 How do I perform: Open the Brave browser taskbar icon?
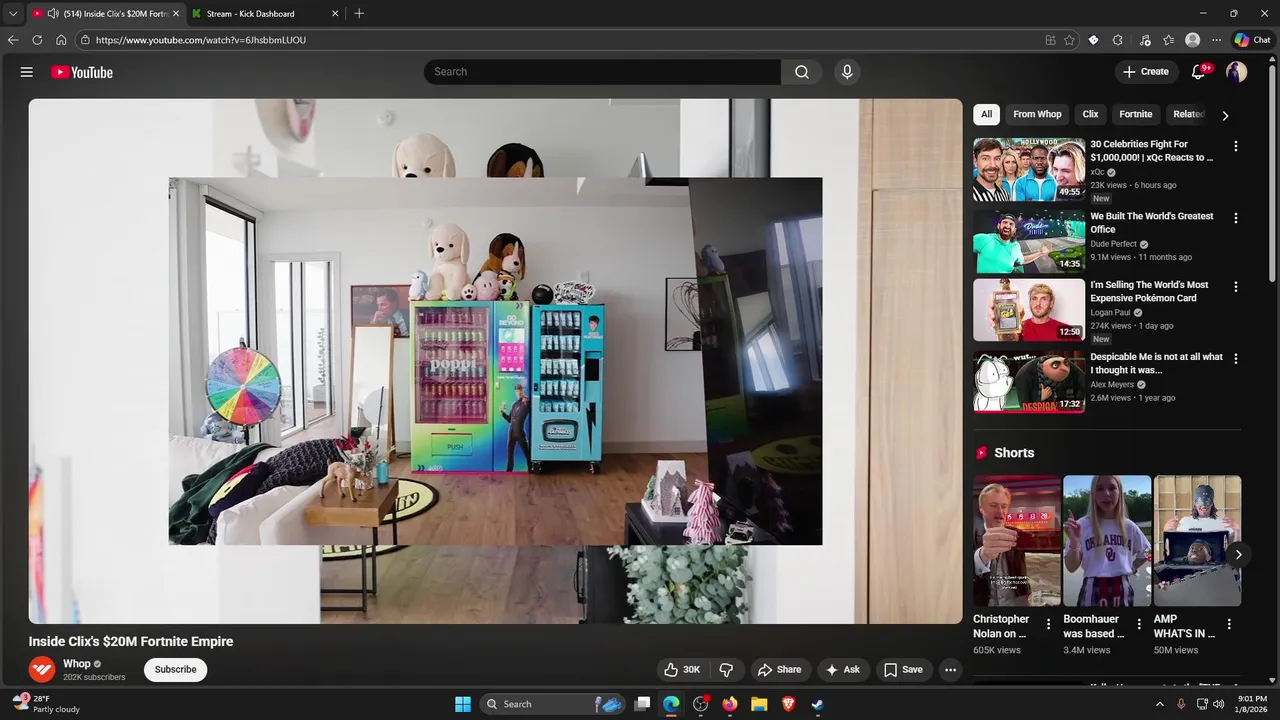[x=788, y=704]
